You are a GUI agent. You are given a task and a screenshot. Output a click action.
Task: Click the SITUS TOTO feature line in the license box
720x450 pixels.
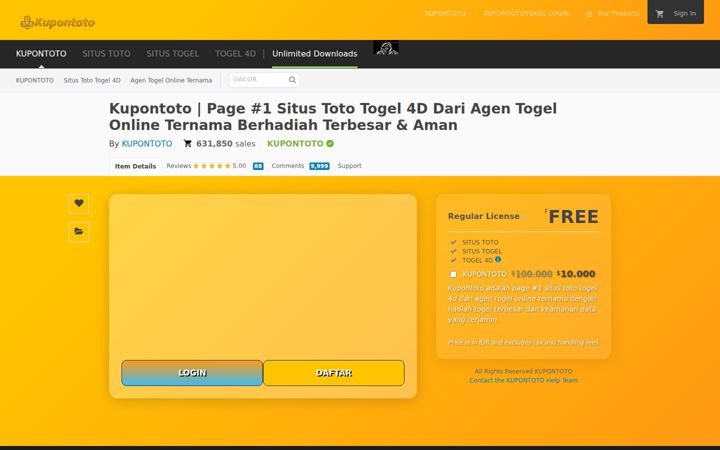coord(480,242)
